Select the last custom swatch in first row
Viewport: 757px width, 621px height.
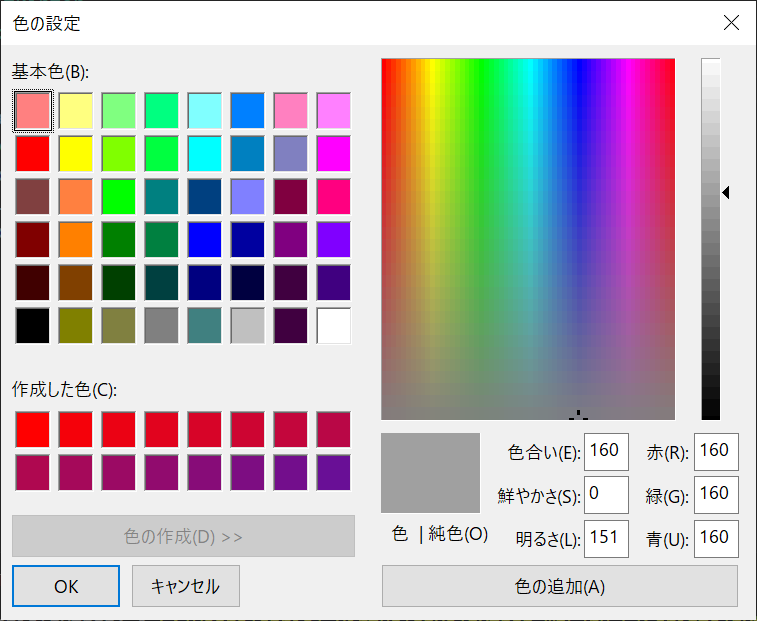[x=334, y=429]
